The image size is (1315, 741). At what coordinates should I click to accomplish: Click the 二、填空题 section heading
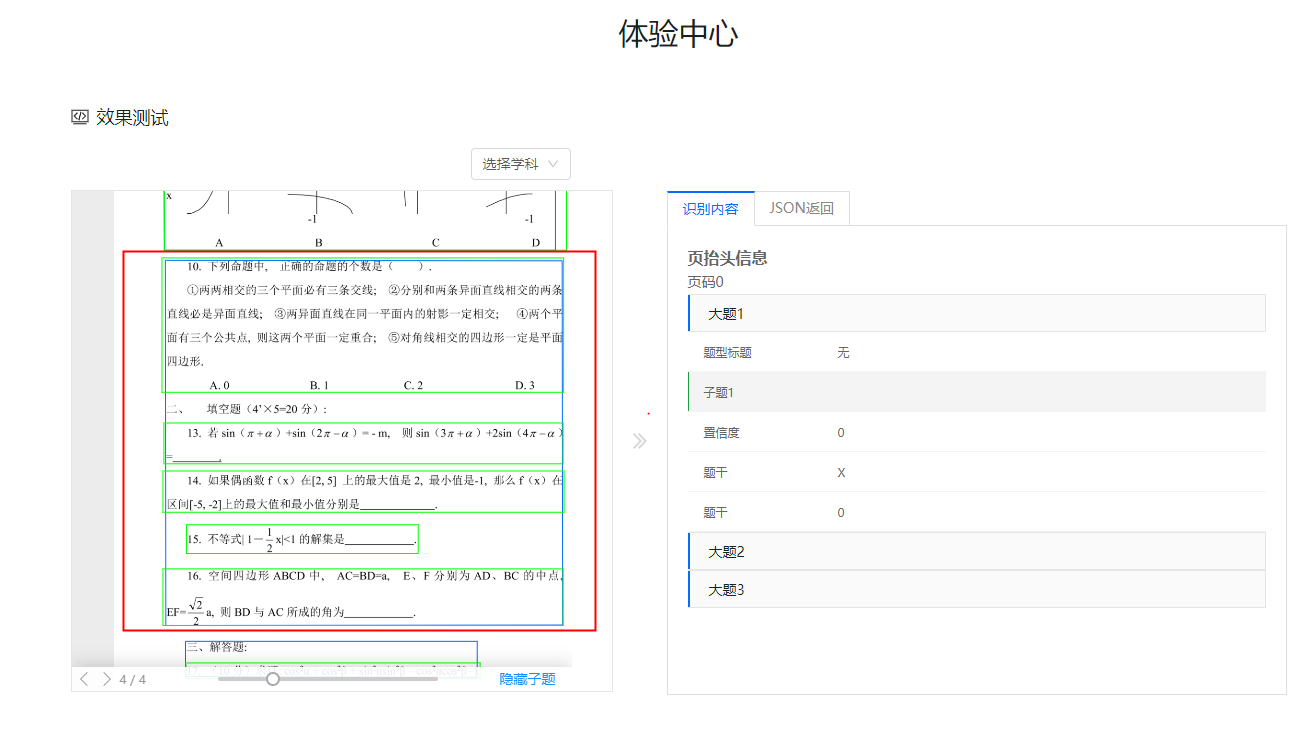(246, 408)
